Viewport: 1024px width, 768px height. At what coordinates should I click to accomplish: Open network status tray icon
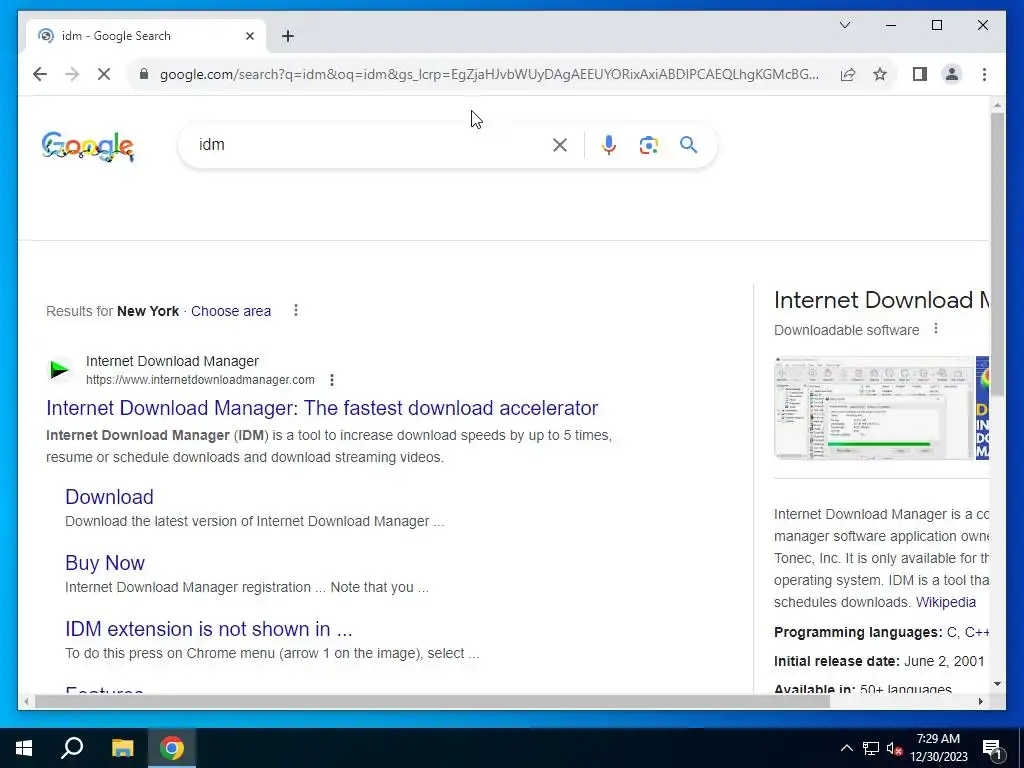point(871,748)
